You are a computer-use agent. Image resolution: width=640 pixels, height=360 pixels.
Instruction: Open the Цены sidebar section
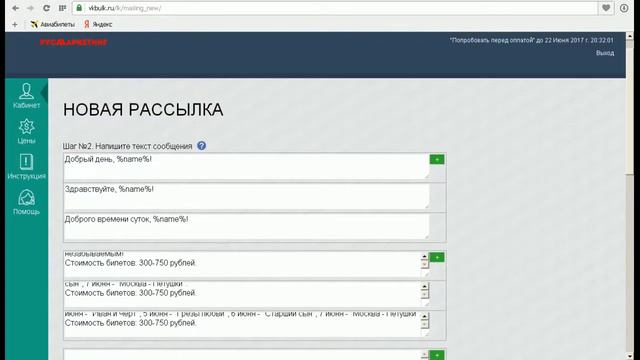click(26, 131)
